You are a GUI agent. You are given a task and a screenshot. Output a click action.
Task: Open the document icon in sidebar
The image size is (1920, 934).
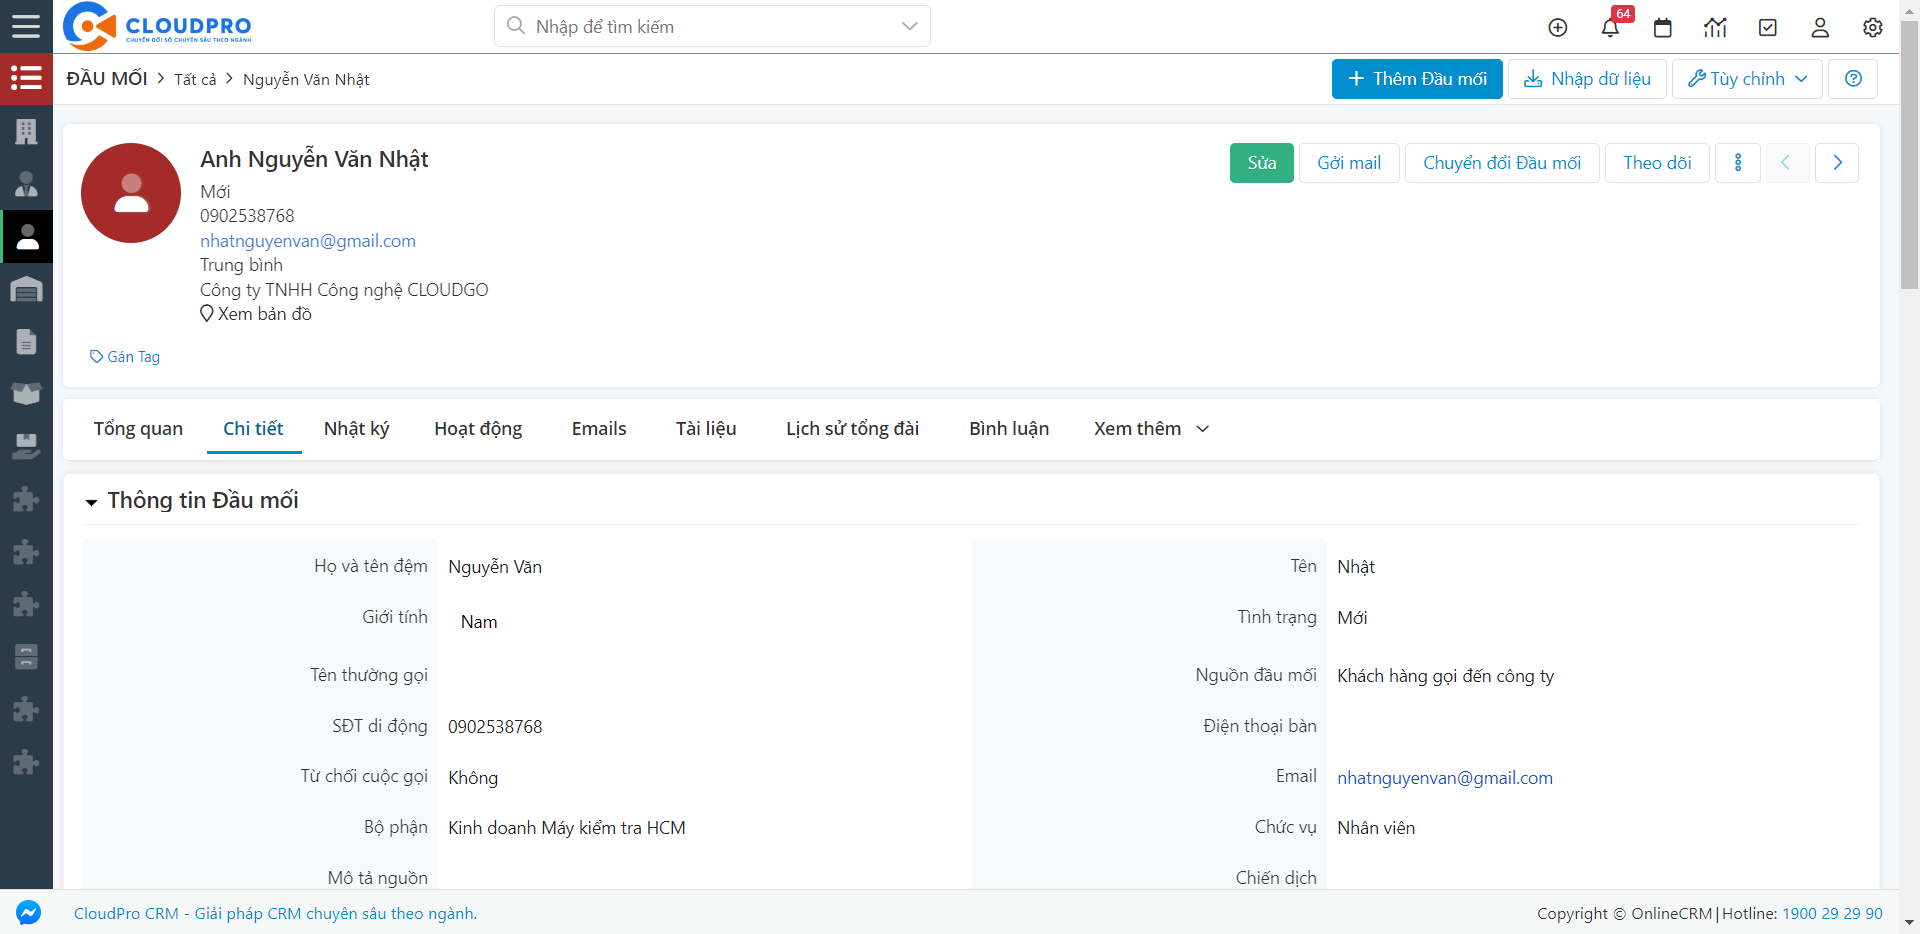[26, 342]
